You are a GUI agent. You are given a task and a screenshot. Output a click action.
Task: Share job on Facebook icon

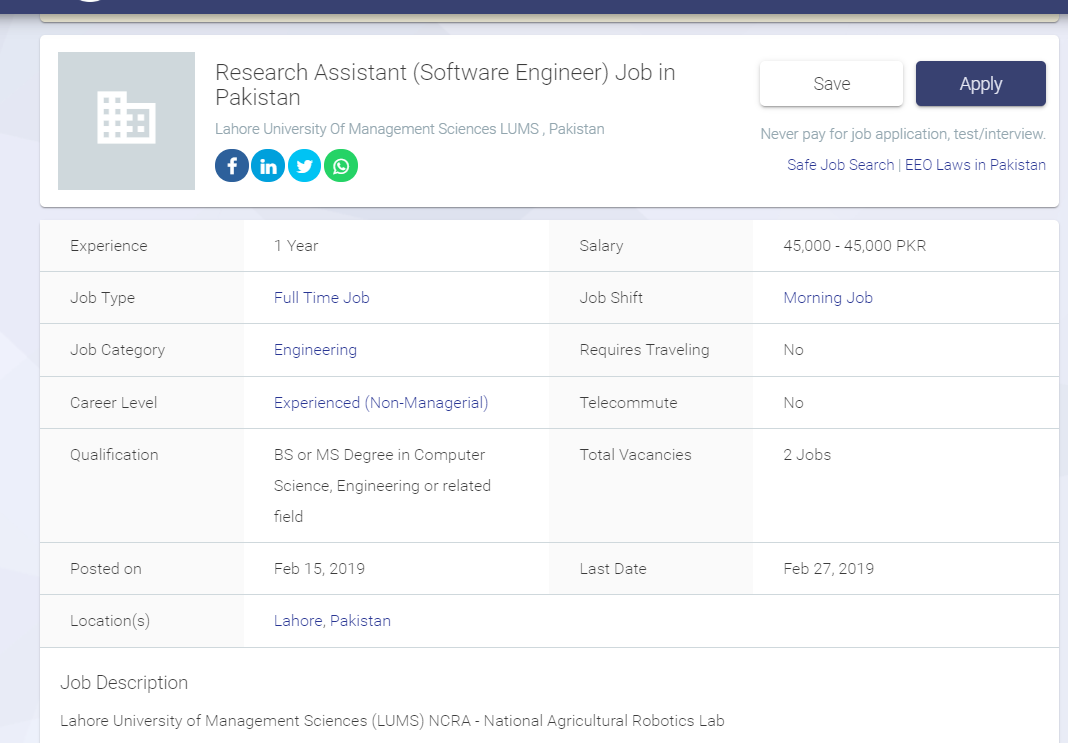click(x=232, y=166)
